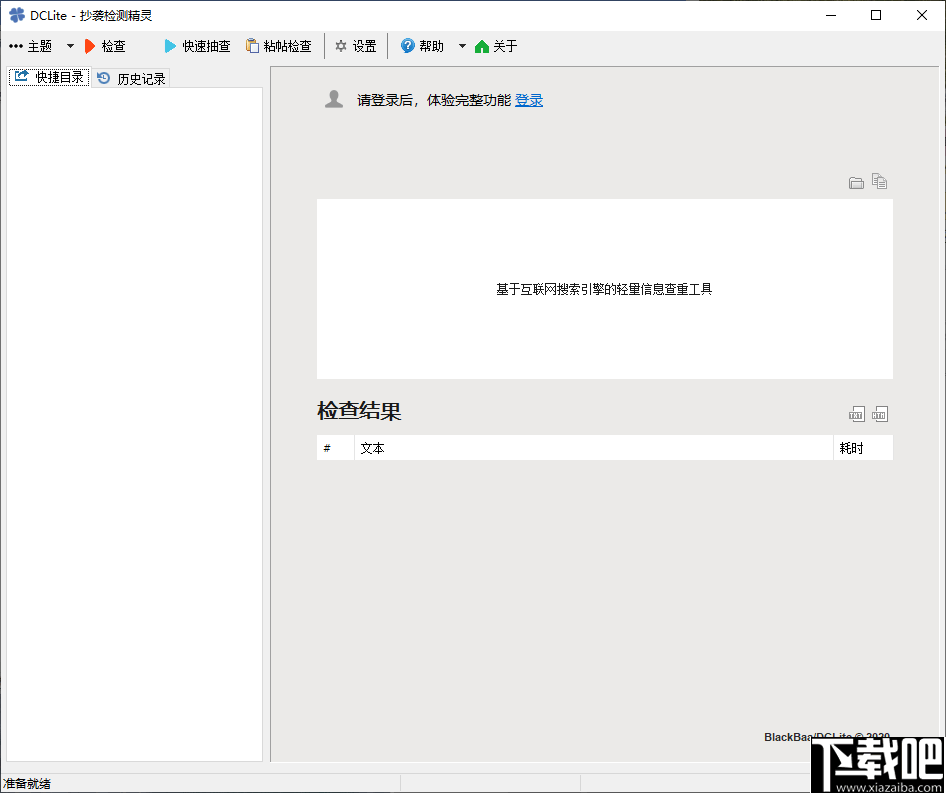Export results as TXT file
The width and height of the screenshot is (946, 793).
[856, 413]
